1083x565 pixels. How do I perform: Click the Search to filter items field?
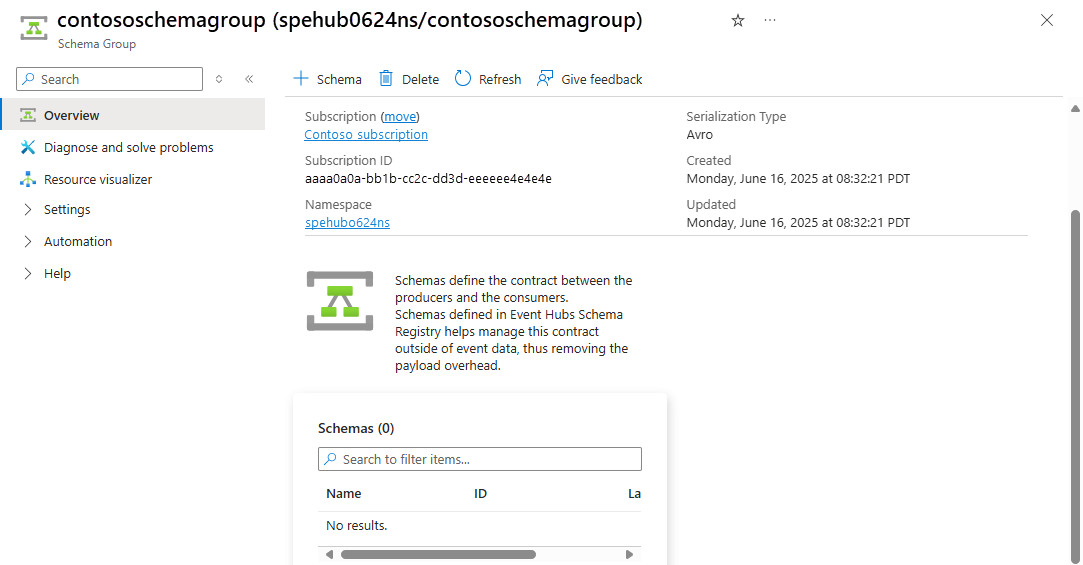[x=480, y=459]
